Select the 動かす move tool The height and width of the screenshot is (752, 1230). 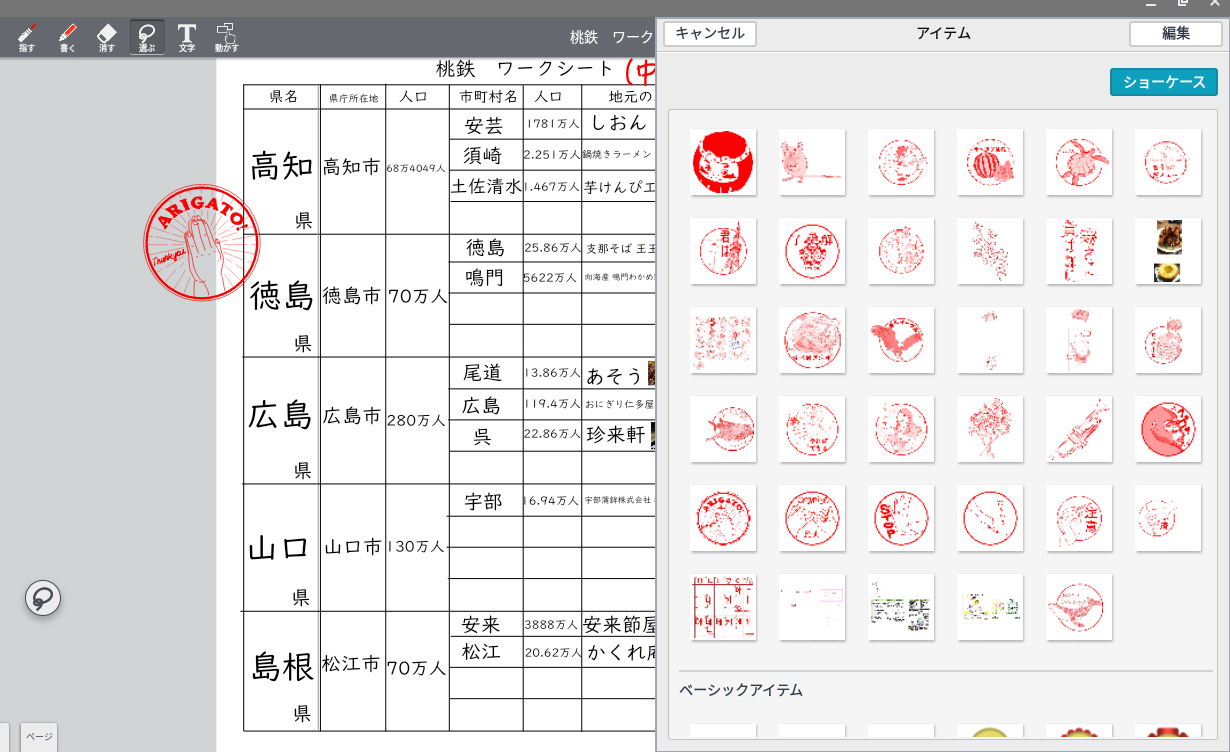pos(227,37)
